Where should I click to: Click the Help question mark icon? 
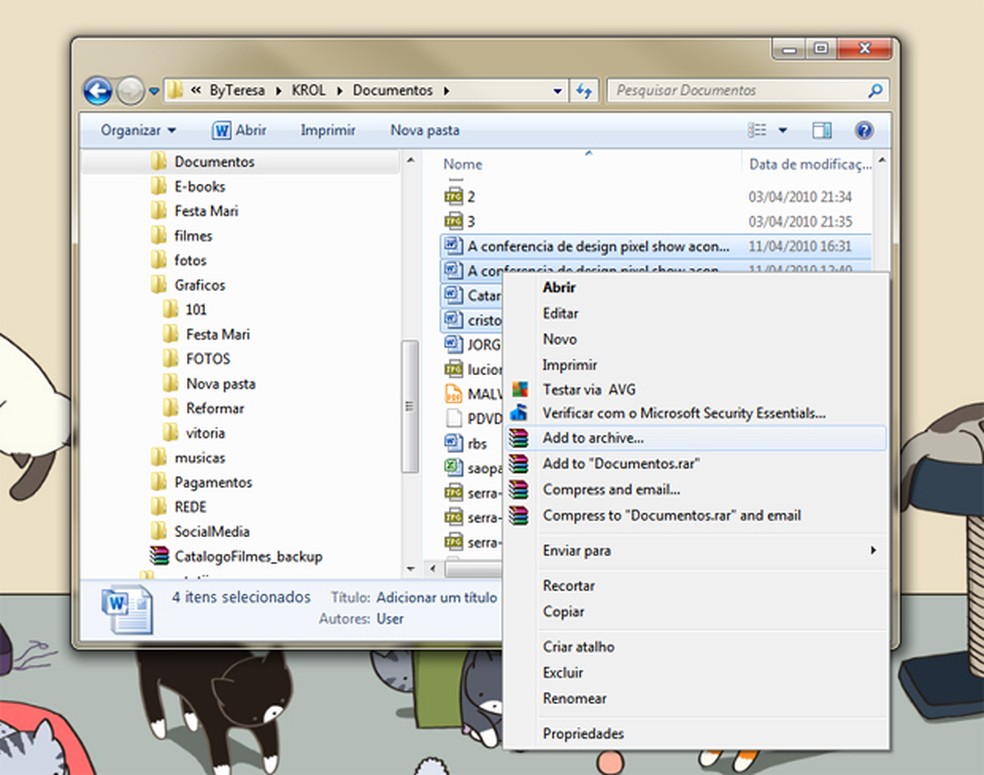coord(865,130)
